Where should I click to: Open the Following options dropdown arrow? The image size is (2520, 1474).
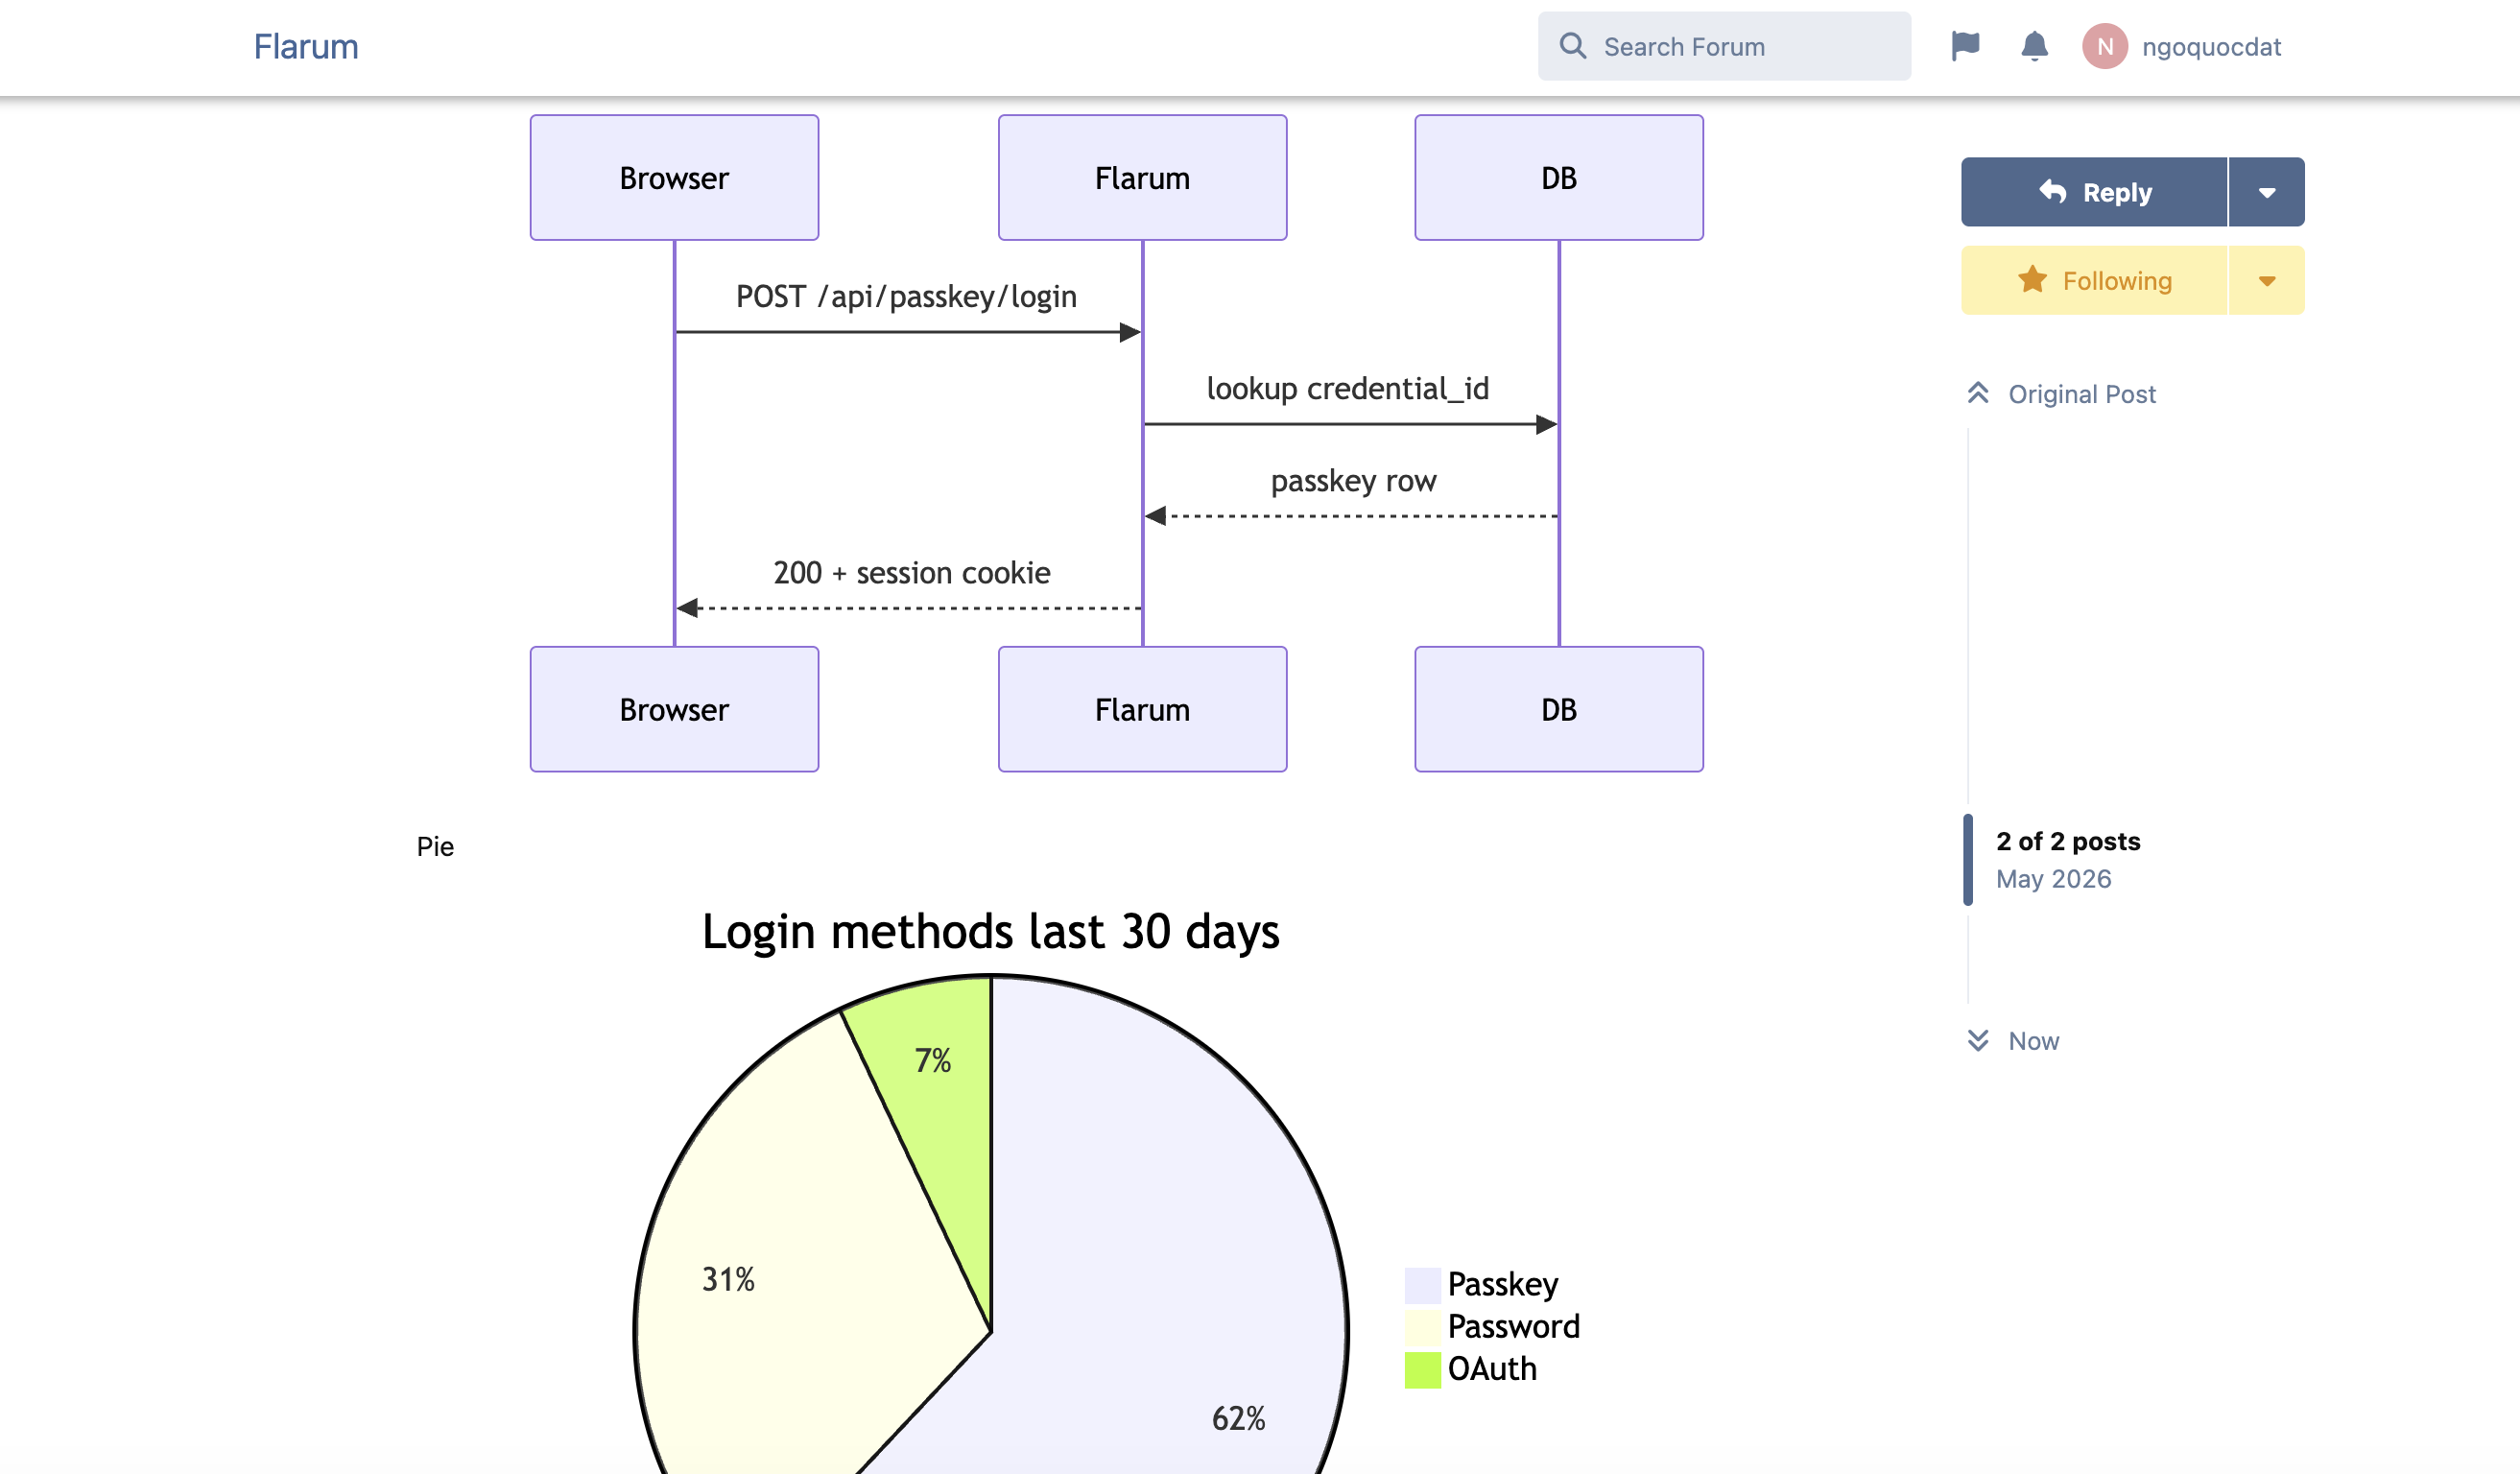(2267, 280)
